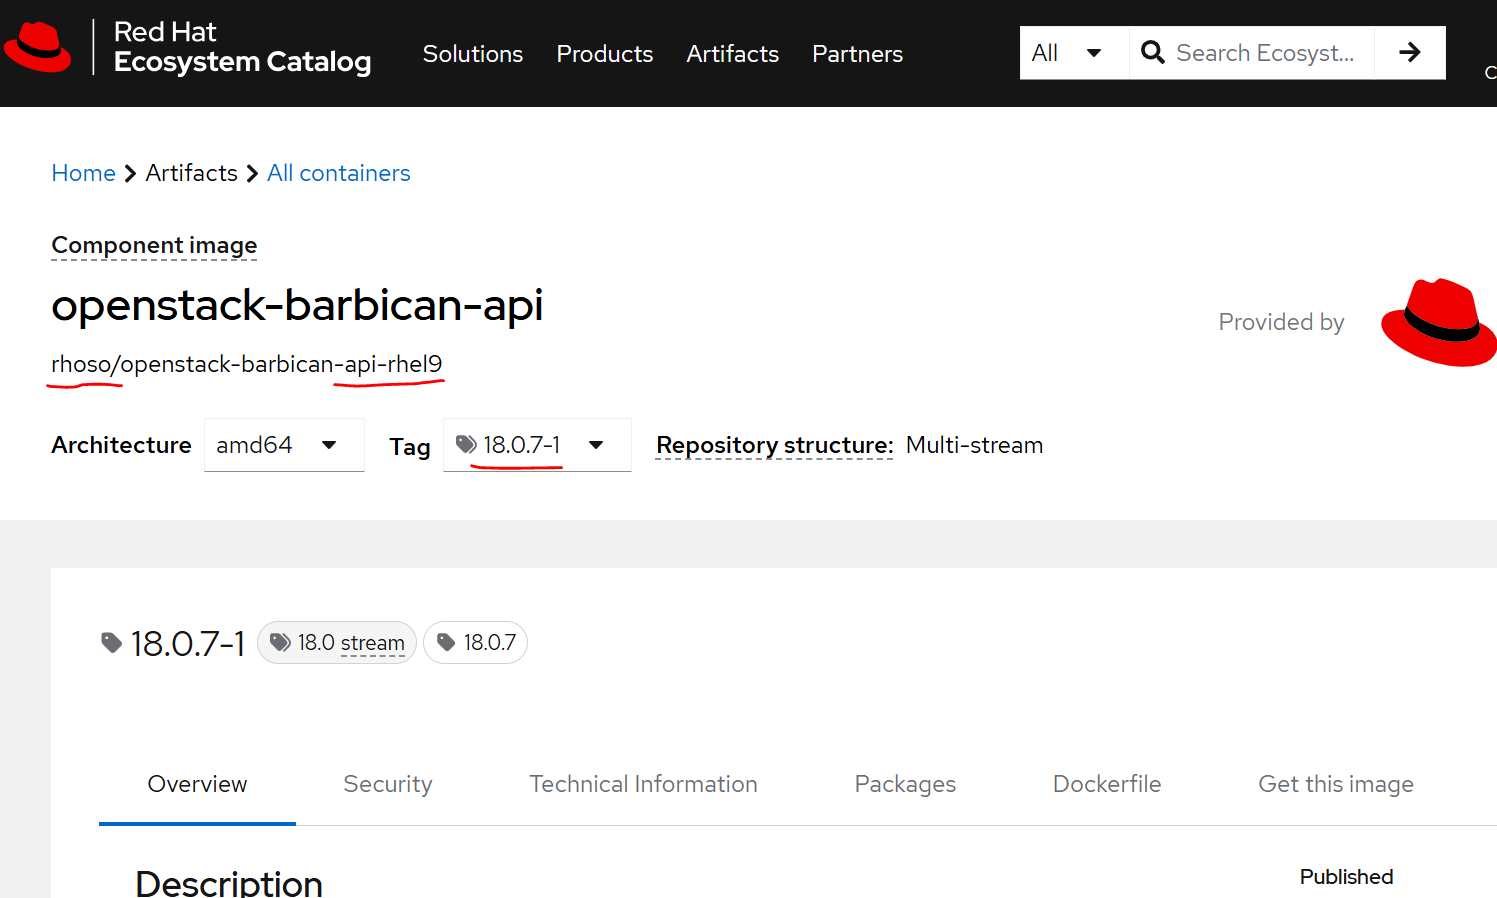Screen dimensions: 1497x898
Task: Click the tag icon inside Tag dropdown
Action: [466, 444]
